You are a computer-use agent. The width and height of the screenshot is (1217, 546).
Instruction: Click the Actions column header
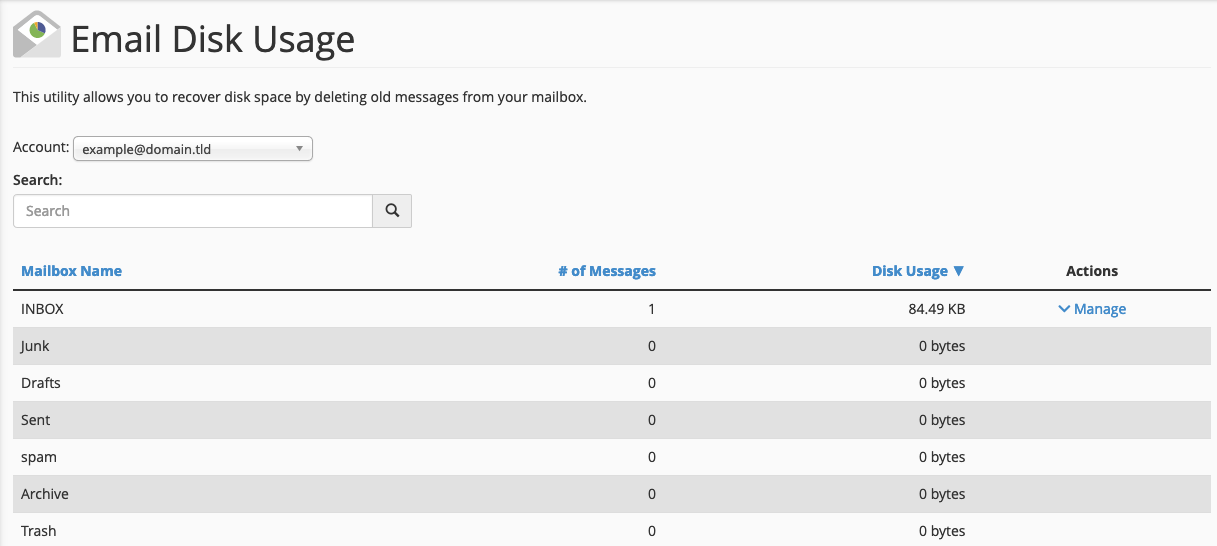[1092, 271]
